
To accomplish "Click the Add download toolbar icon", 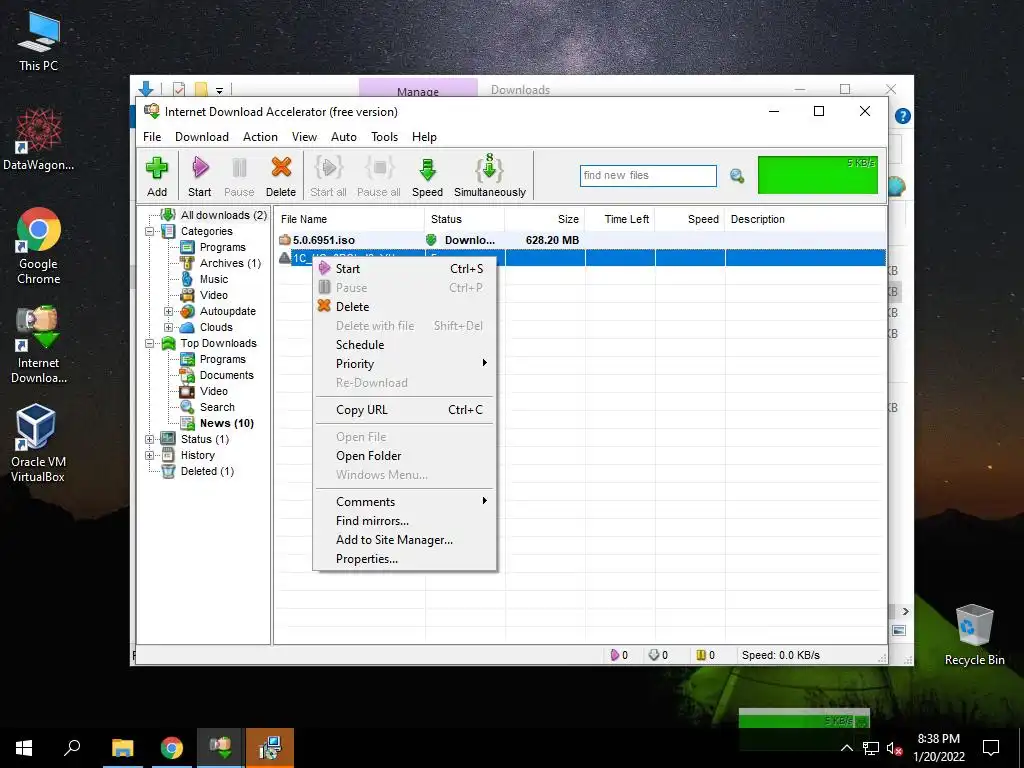I will (157, 168).
